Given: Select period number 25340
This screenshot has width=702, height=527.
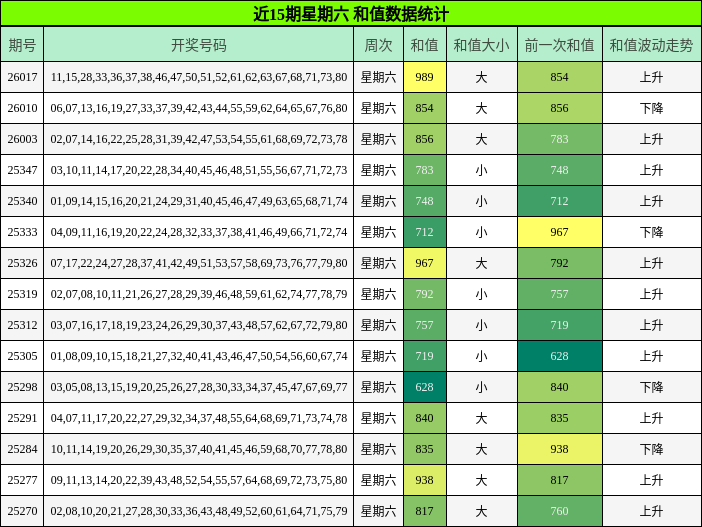Looking at the screenshot, I should coord(22,201).
